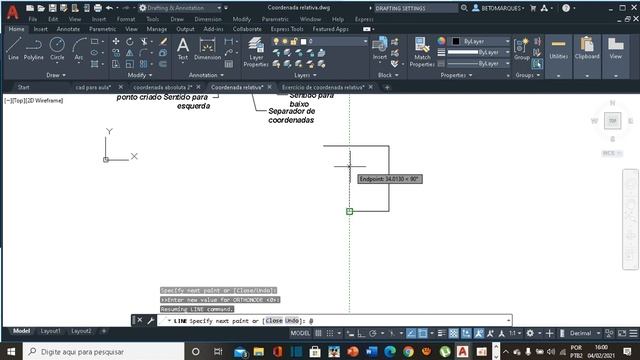
Task: Toggle lineweight display in status bar
Action: [442, 333]
